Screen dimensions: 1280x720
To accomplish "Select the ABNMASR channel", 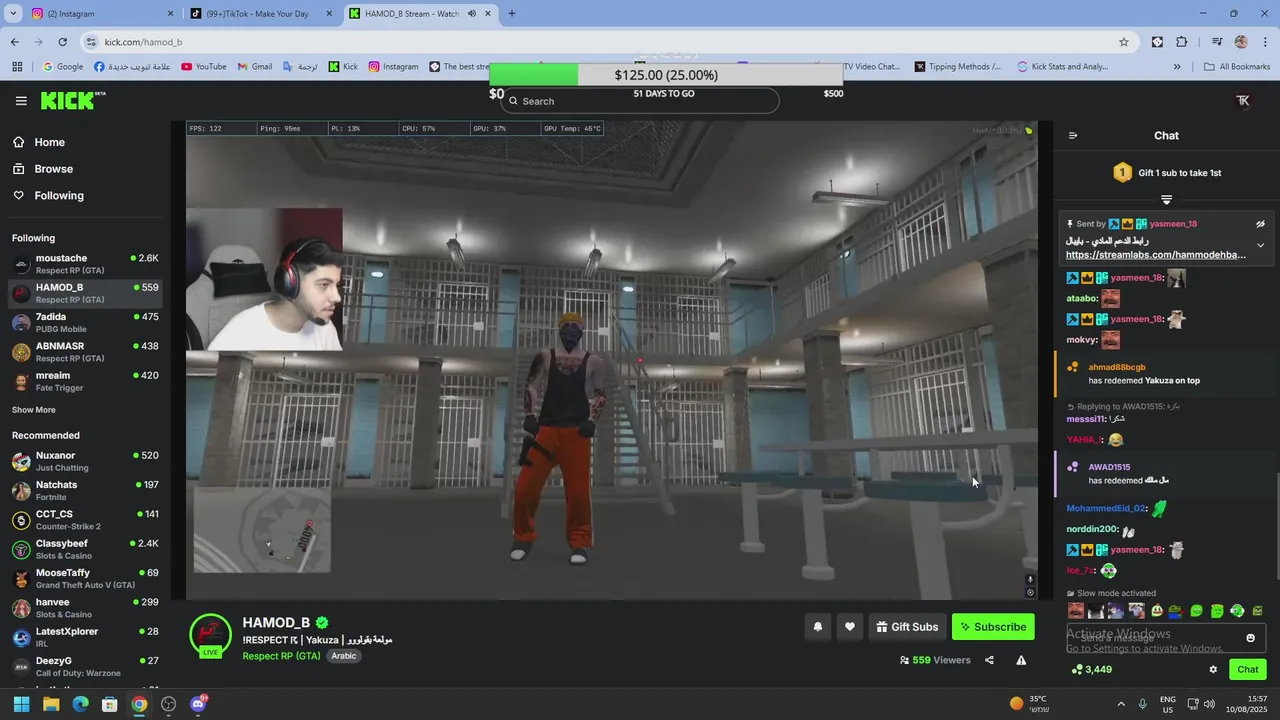I will tap(85, 352).
